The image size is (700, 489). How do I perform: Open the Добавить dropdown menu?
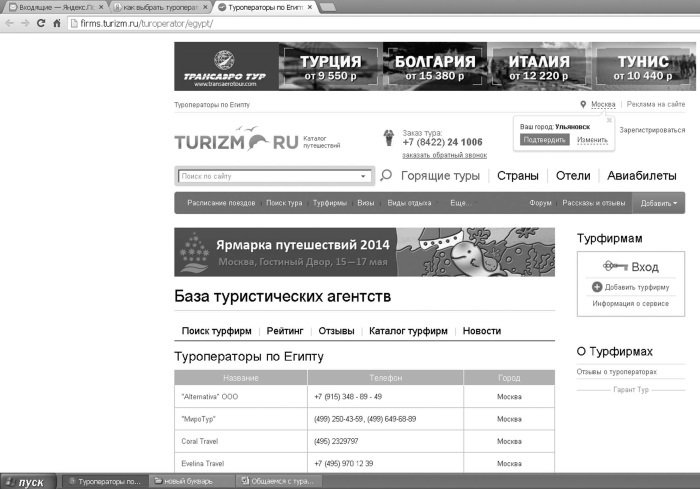658,203
